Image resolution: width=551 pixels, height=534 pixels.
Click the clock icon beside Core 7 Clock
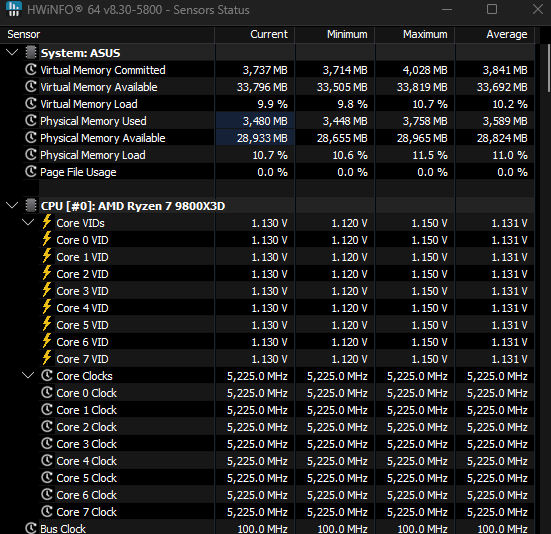pos(47,512)
